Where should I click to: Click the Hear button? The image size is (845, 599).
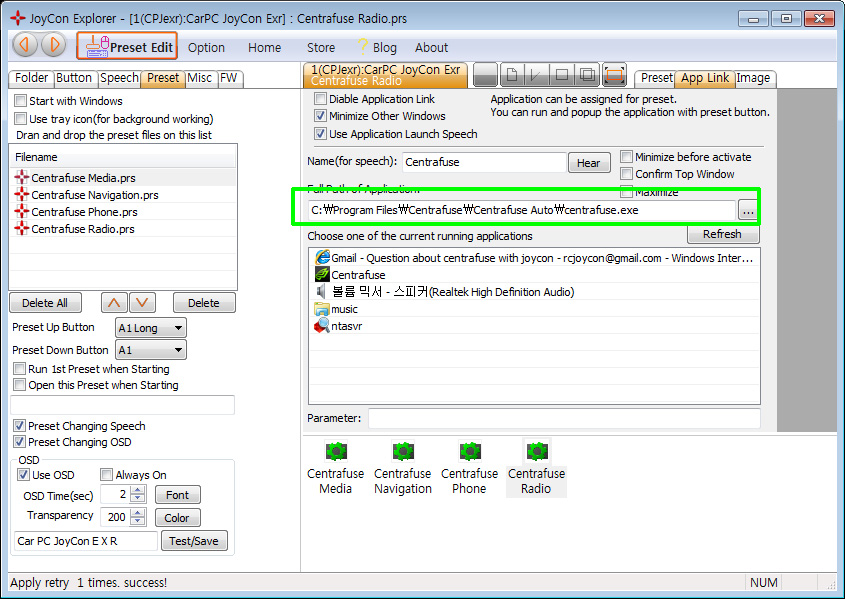coord(588,163)
